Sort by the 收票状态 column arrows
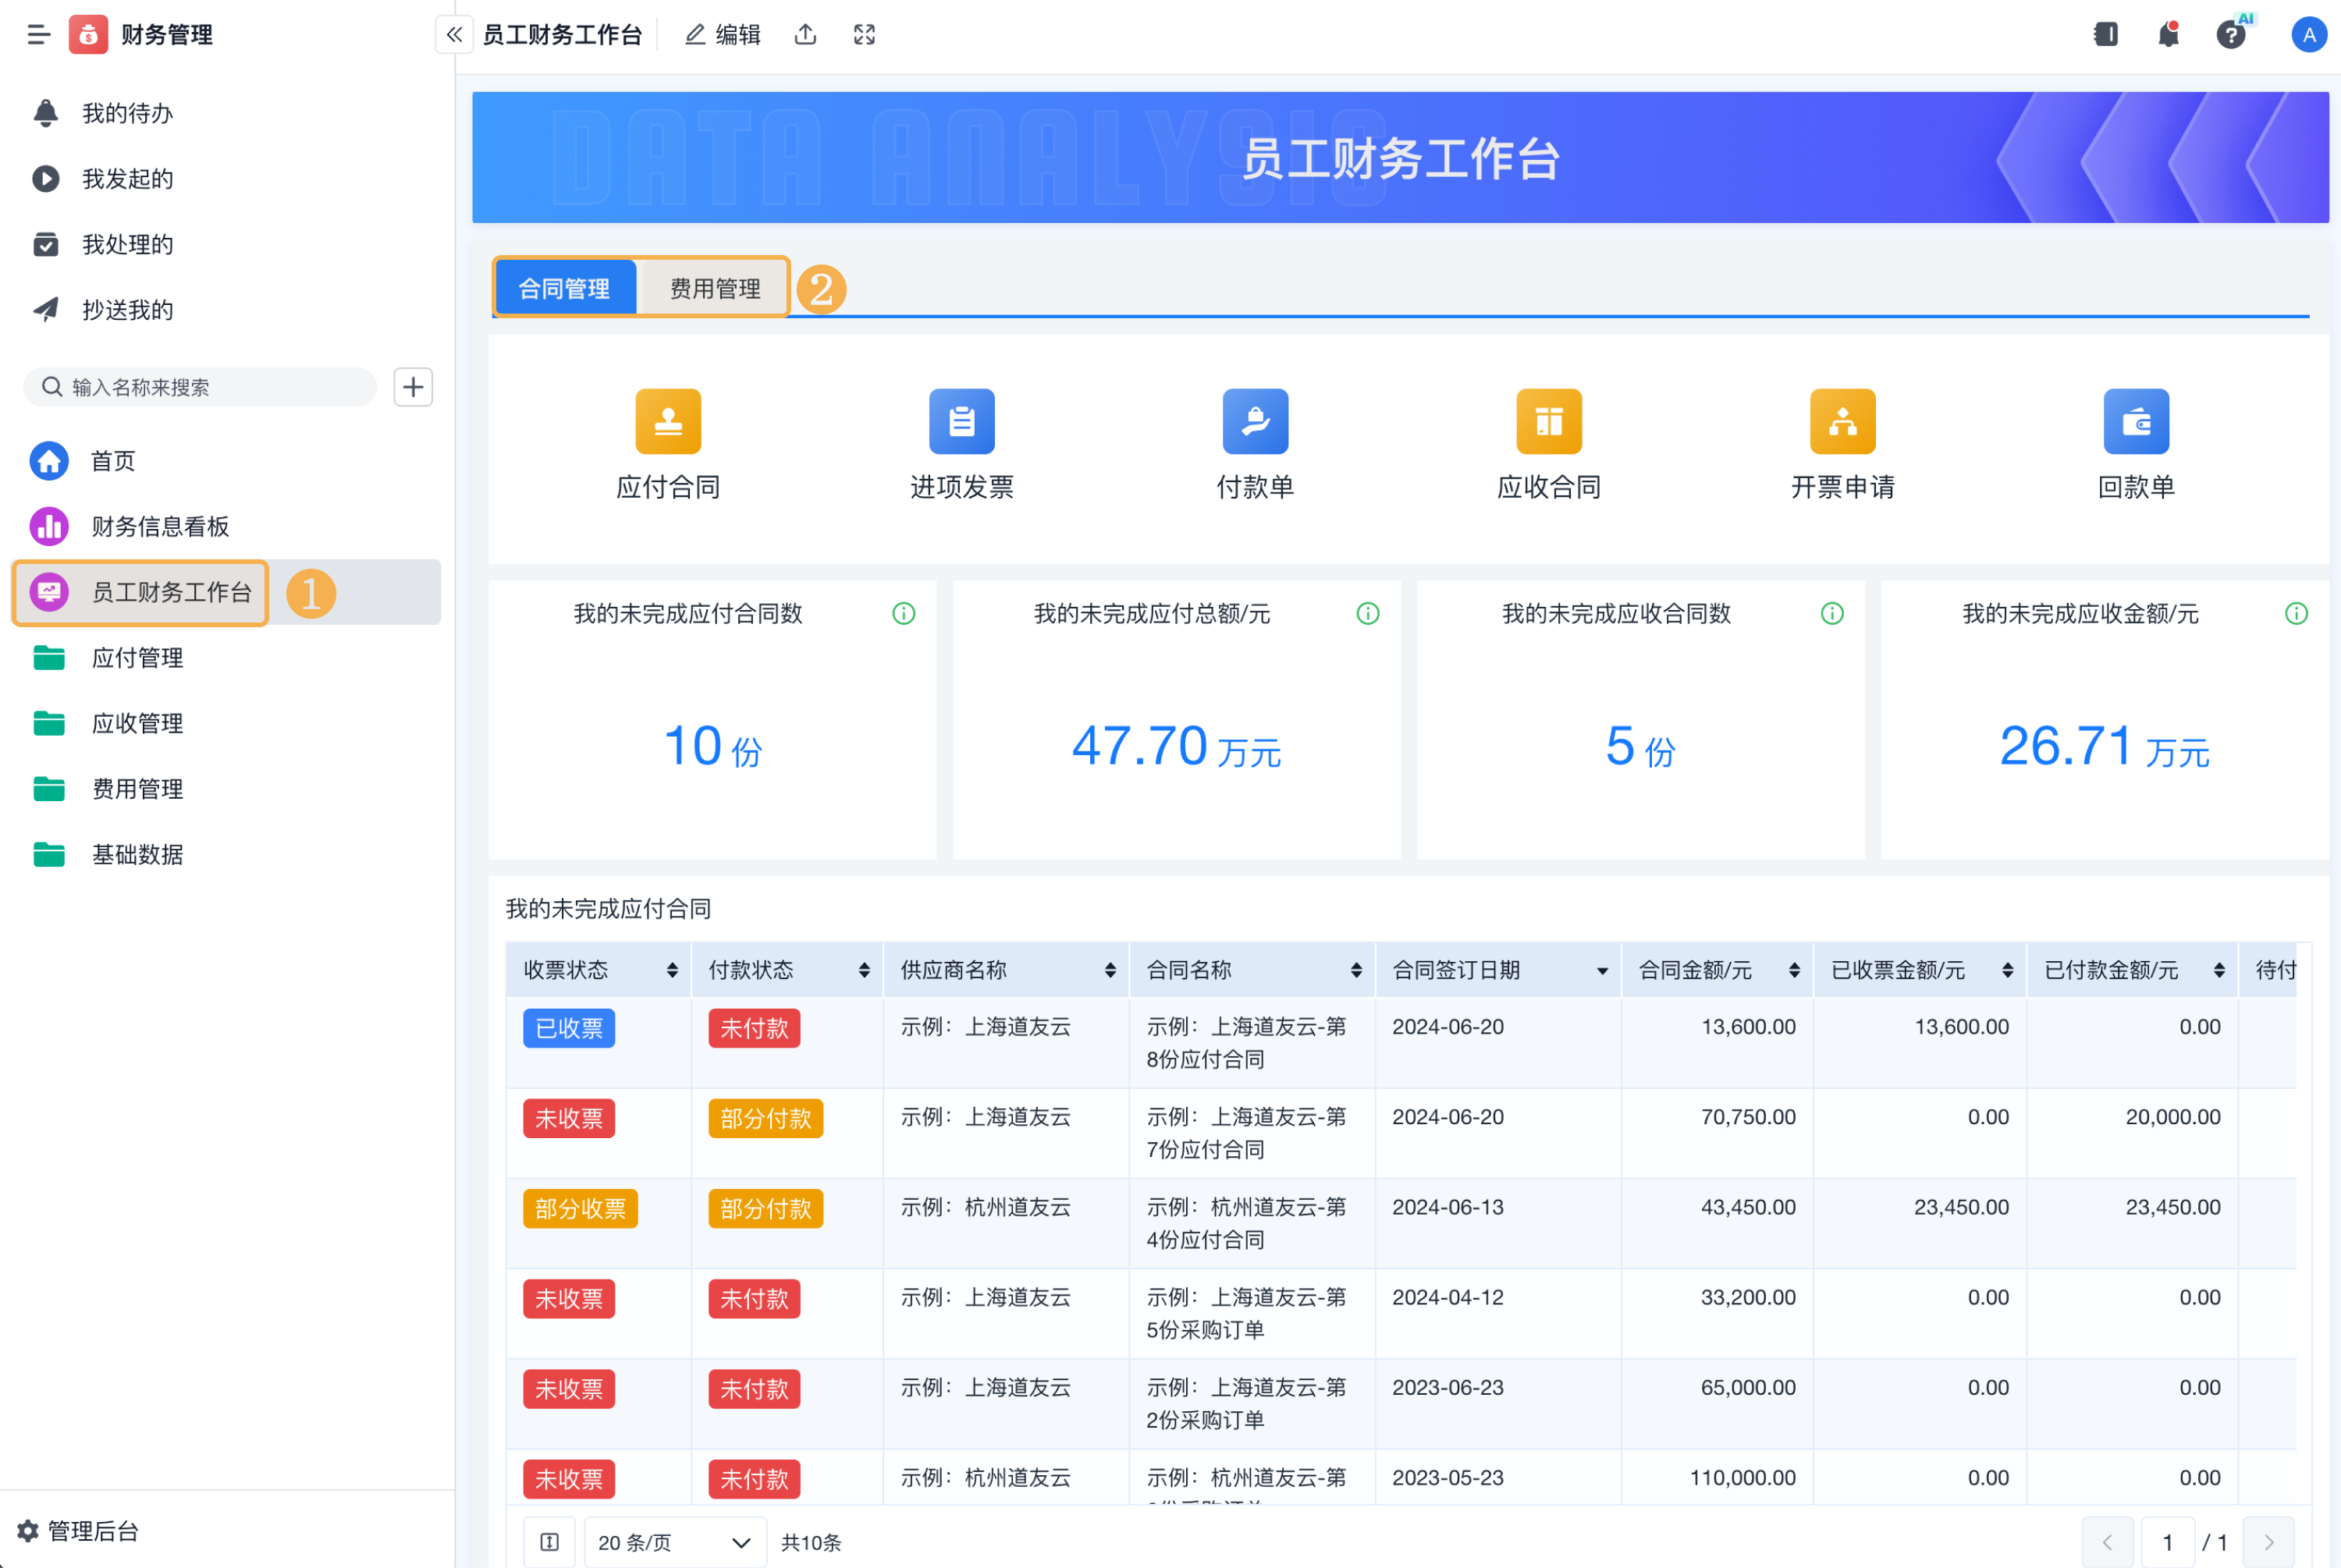The image size is (2341, 1568). point(672,970)
